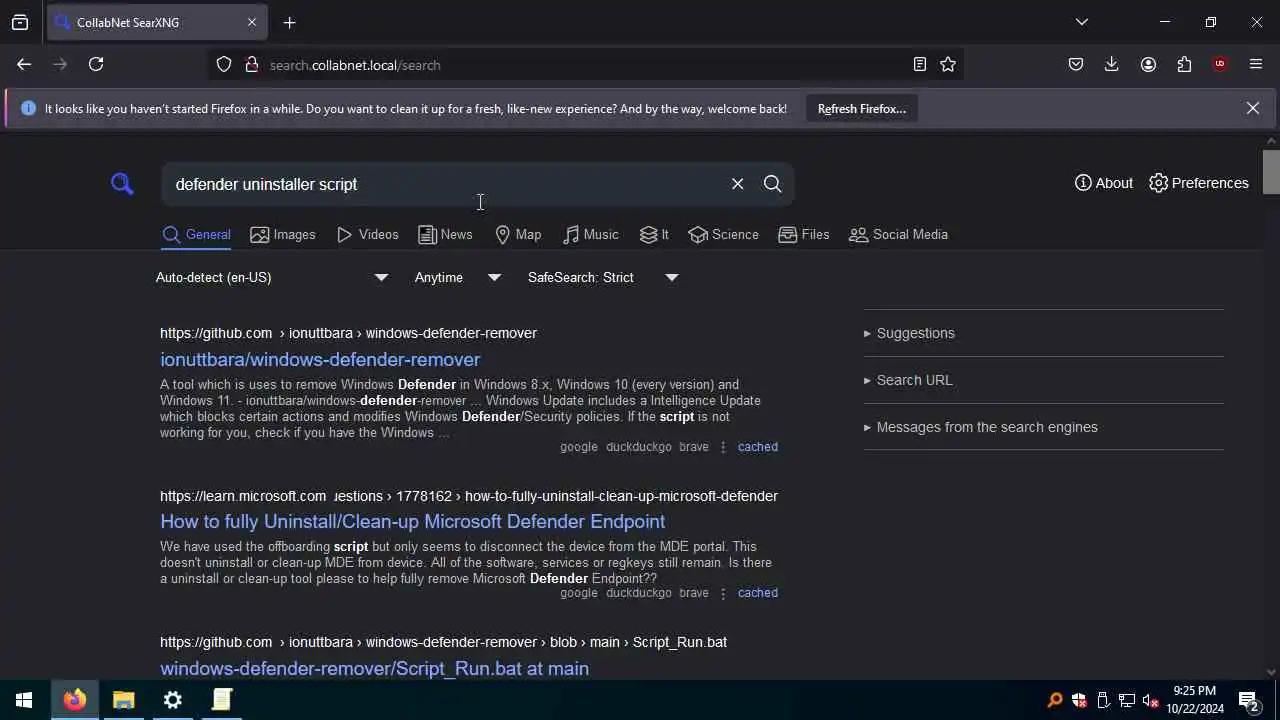The height and width of the screenshot is (720, 1280).
Task: Open the Windows Start menu
Action: tap(24, 700)
